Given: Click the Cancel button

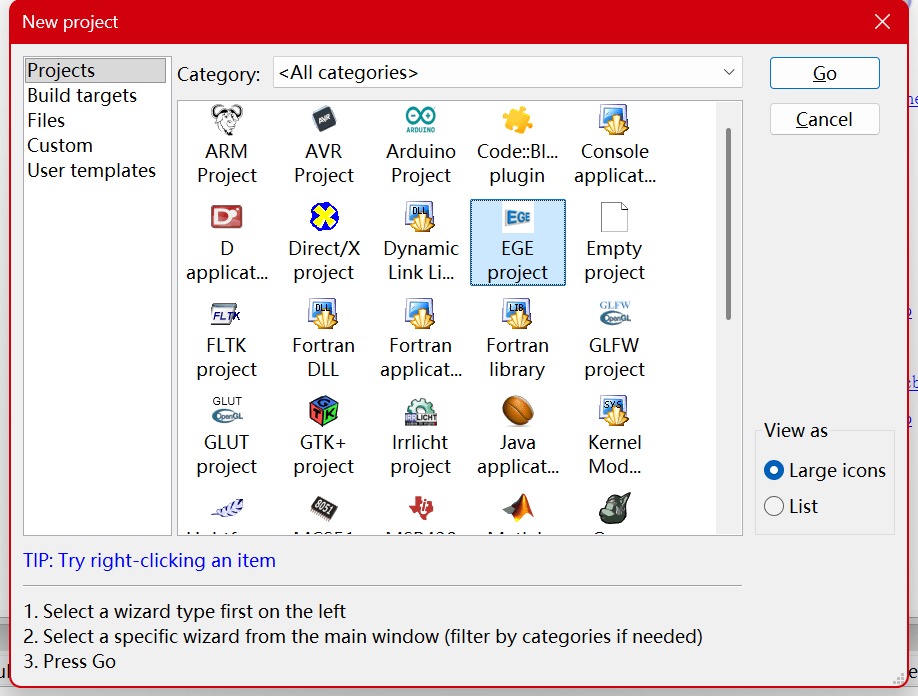Looking at the screenshot, I should 824,119.
